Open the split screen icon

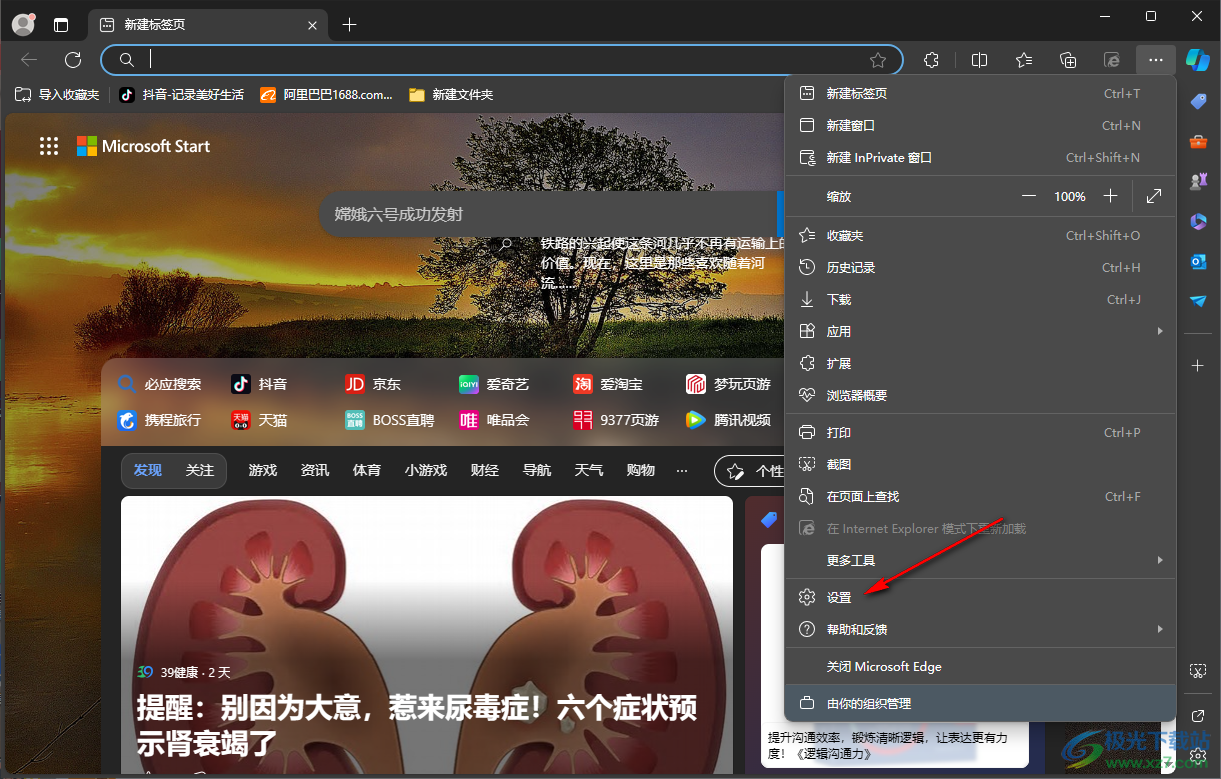979,60
